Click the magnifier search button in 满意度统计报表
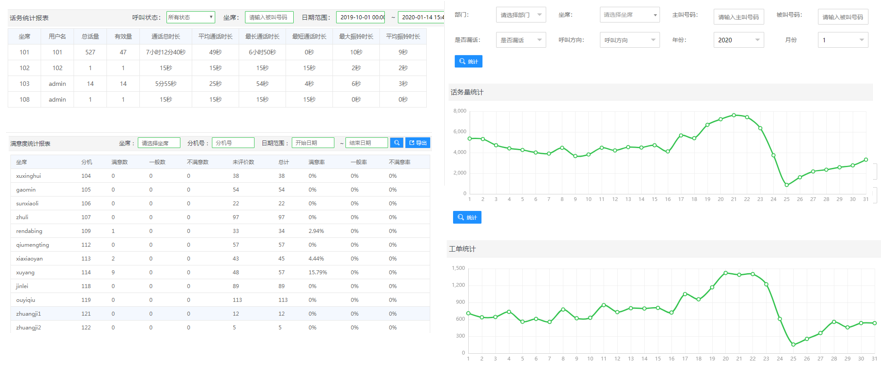887x368 pixels. [x=397, y=143]
